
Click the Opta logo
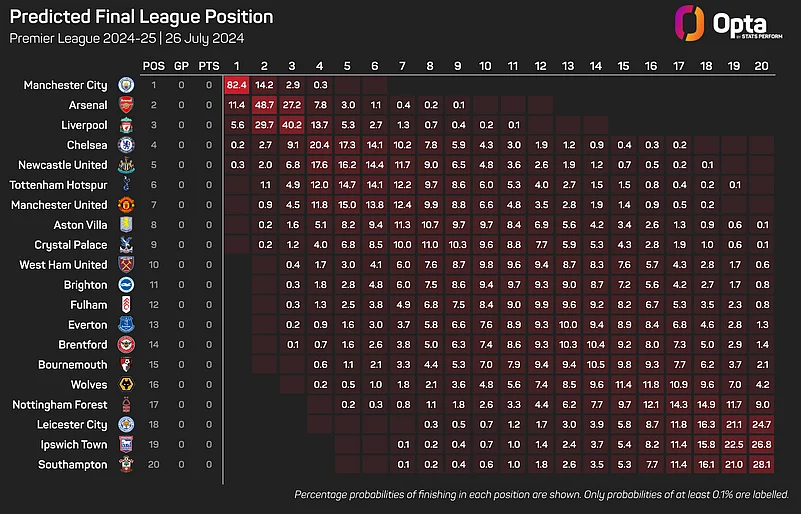(711, 22)
